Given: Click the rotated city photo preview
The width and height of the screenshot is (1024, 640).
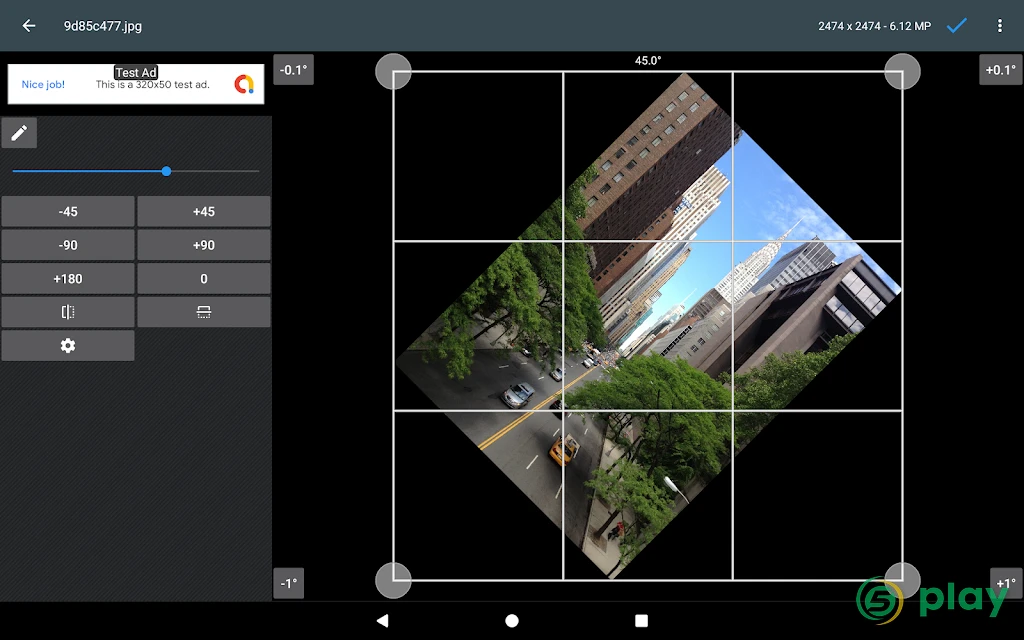Looking at the screenshot, I should click(x=648, y=325).
